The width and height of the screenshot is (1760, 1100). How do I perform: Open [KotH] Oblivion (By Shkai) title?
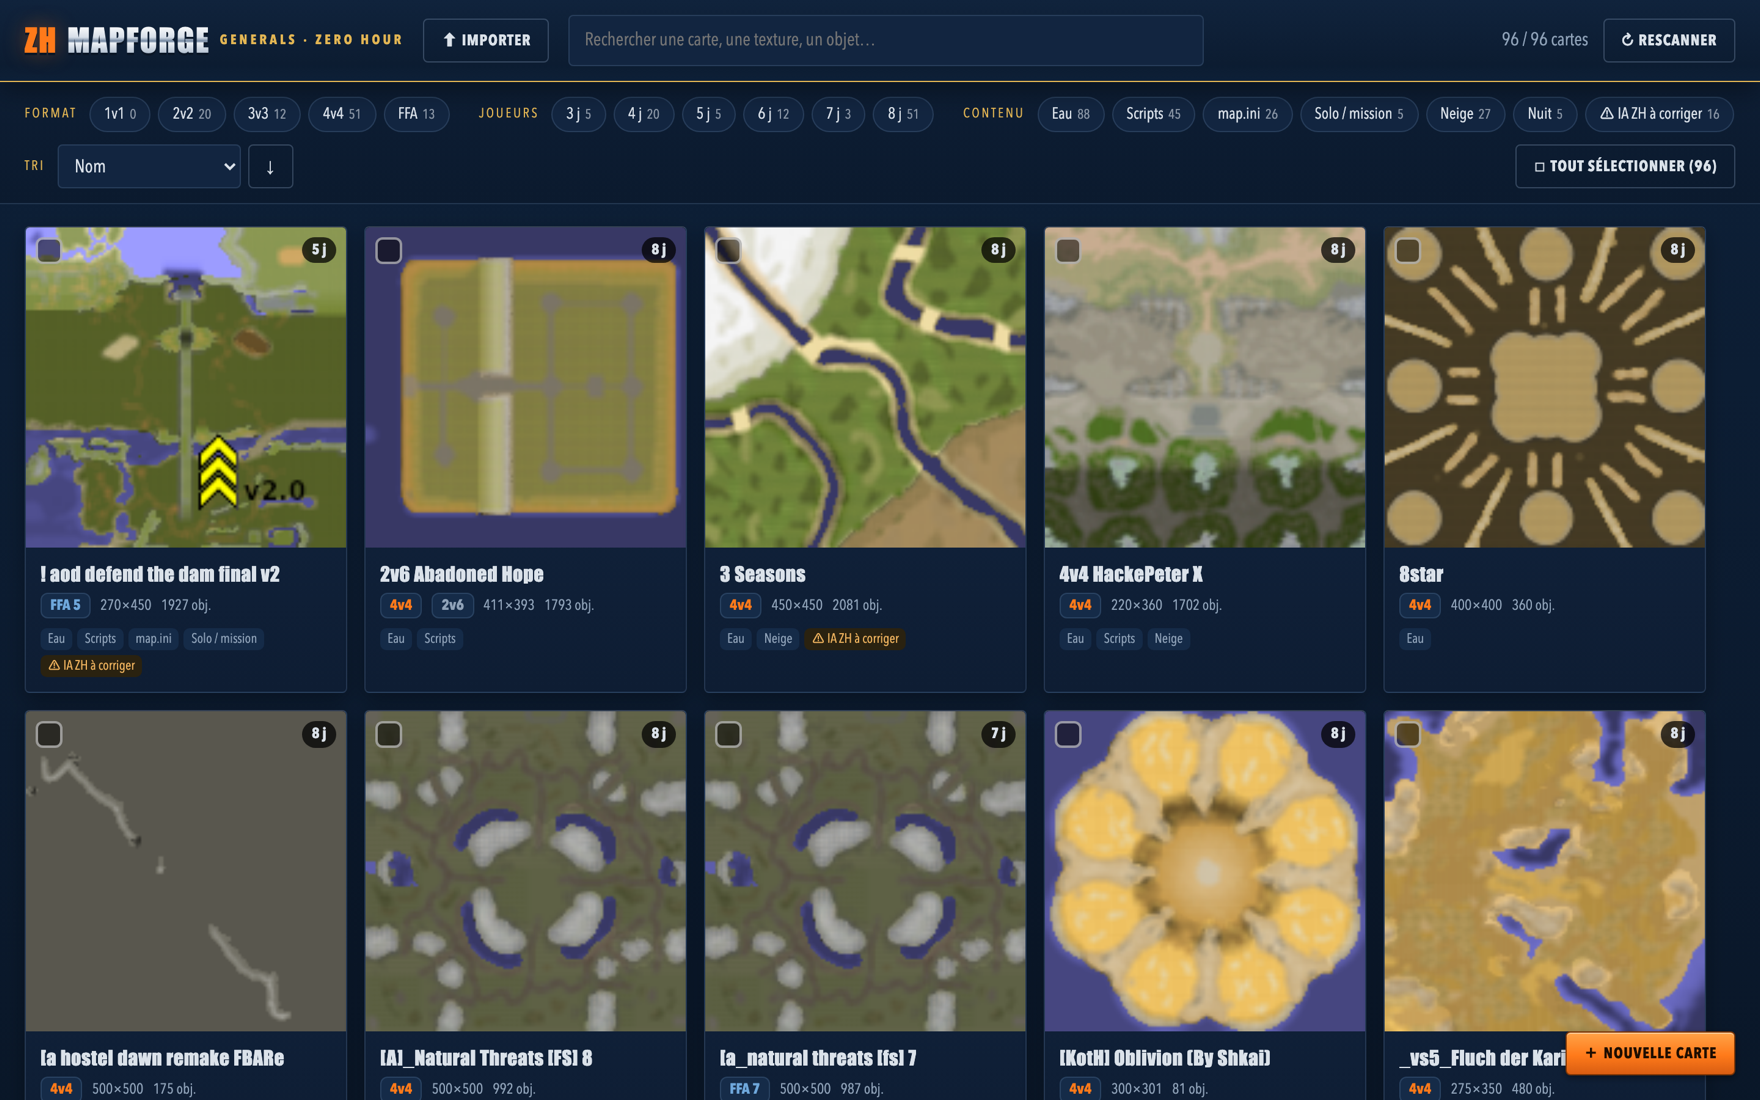(x=1165, y=1058)
